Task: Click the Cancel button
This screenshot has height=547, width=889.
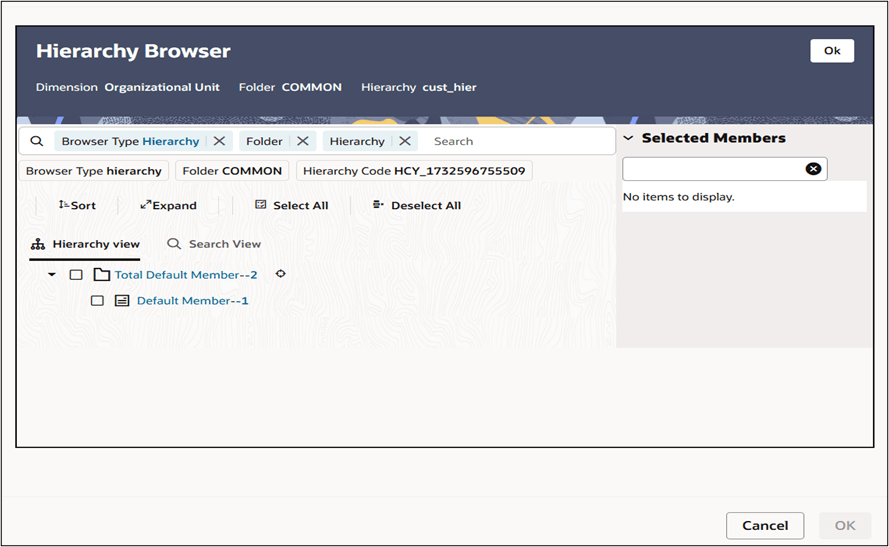Action: (x=765, y=525)
